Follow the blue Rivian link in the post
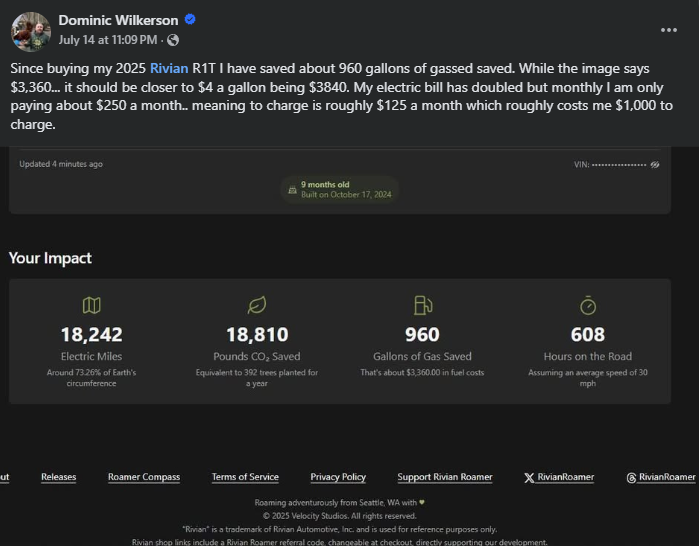The height and width of the screenshot is (546, 699). click(x=169, y=68)
